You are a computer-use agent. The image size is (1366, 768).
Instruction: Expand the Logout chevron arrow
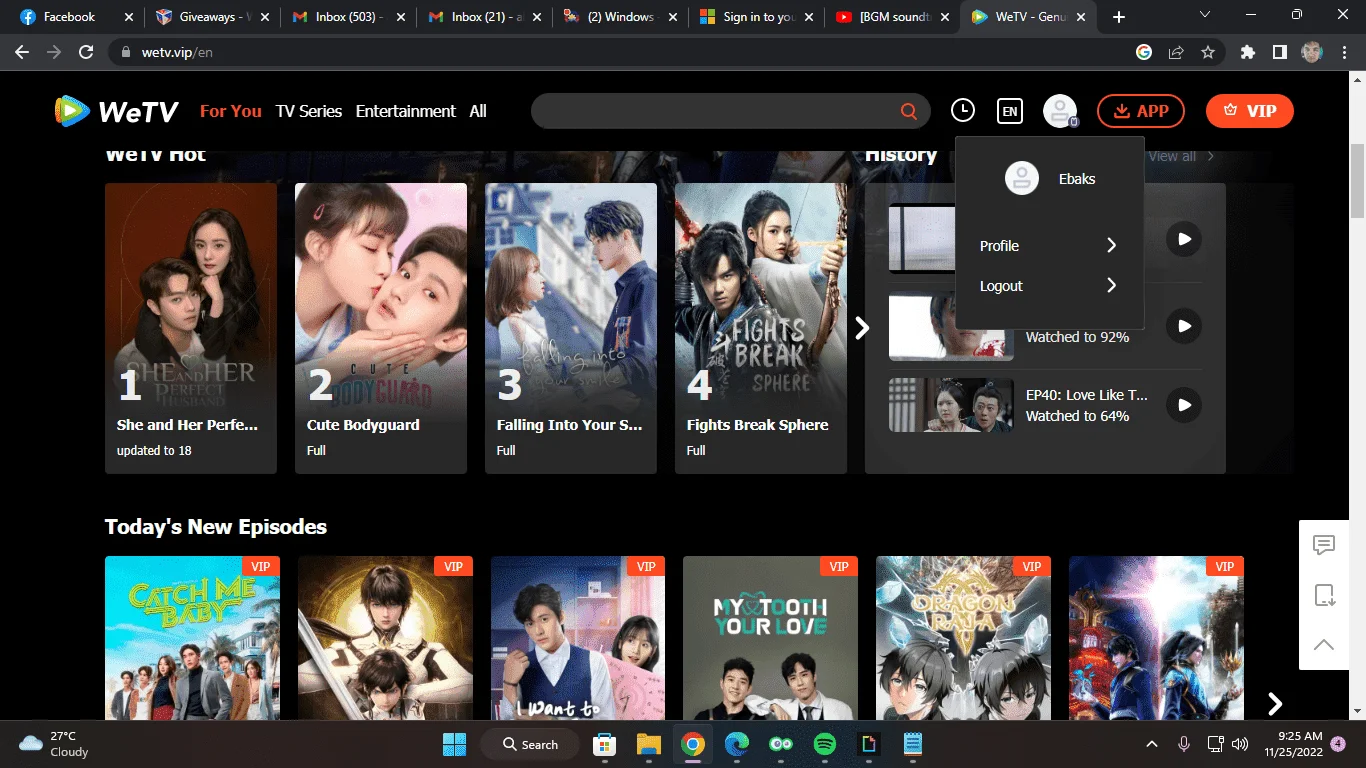(x=1111, y=286)
